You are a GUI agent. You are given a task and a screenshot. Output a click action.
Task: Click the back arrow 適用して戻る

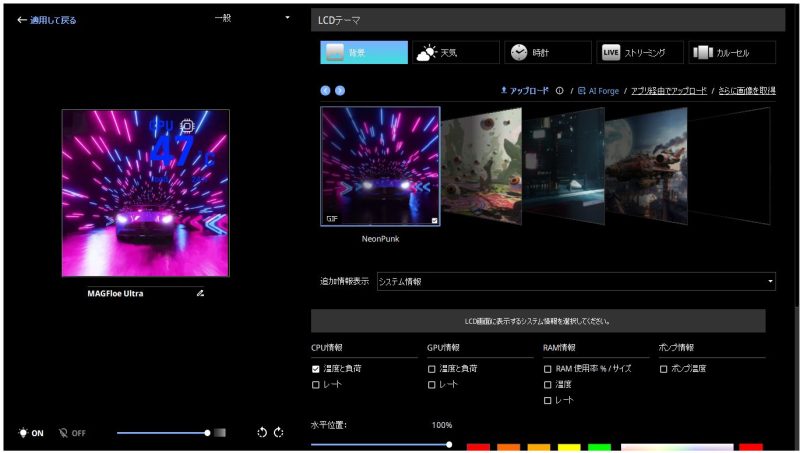click(x=46, y=20)
